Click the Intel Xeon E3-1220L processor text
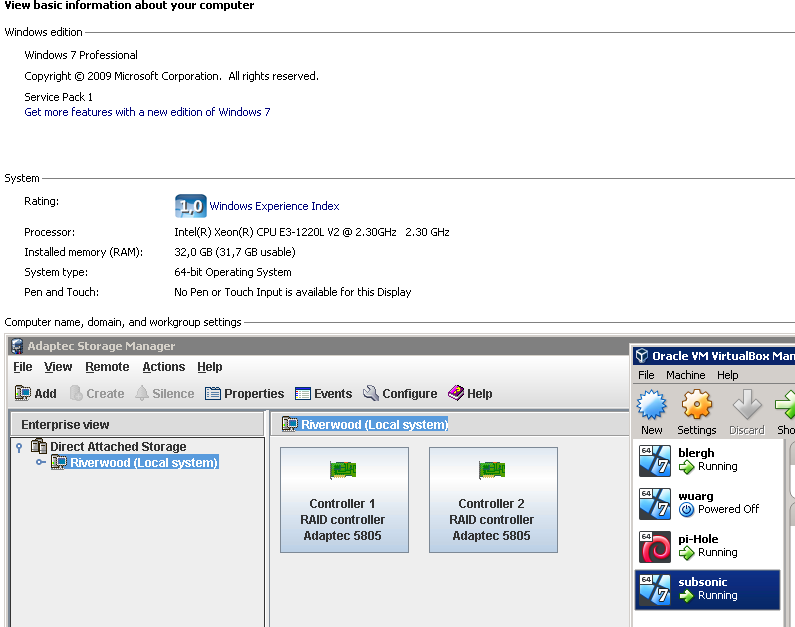Image resolution: width=795 pixels, height=627 pixels. coord(312,232)
